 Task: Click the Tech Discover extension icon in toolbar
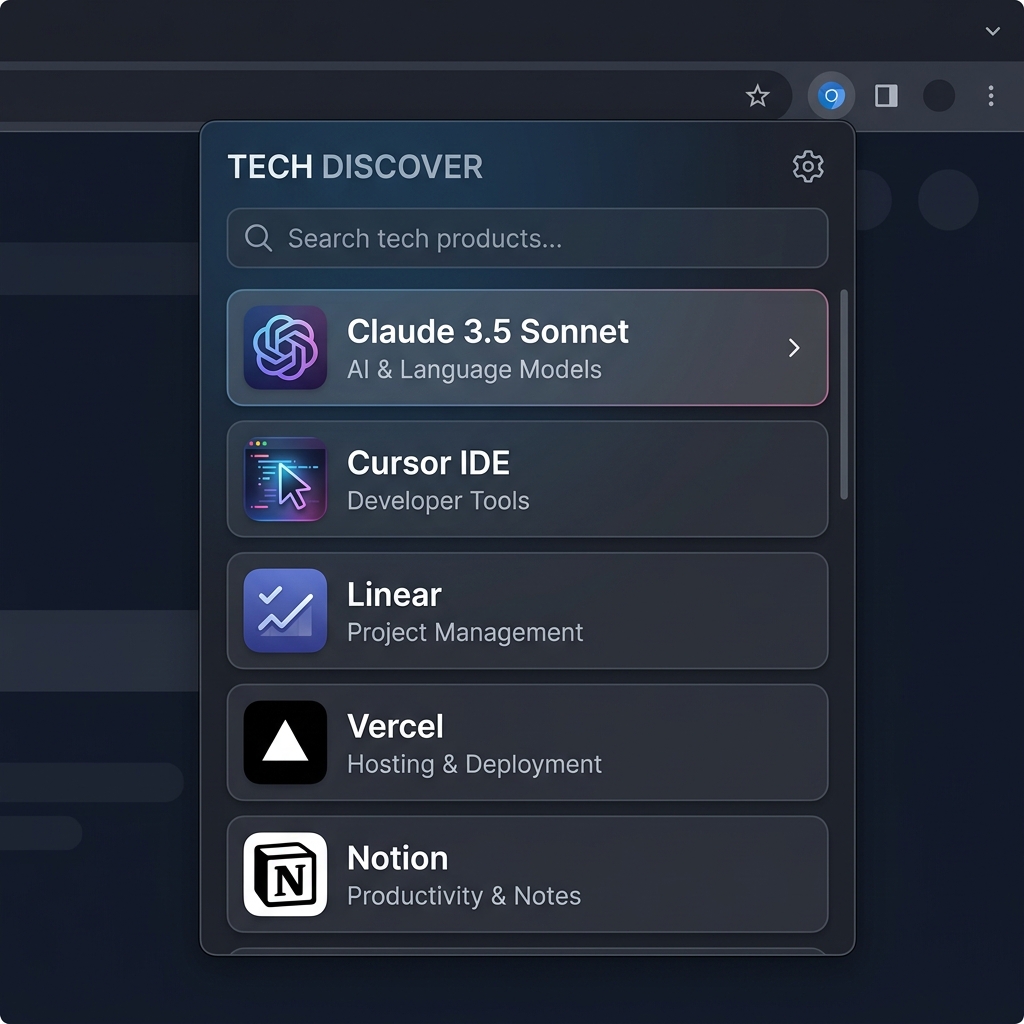(x=831, y=96)
